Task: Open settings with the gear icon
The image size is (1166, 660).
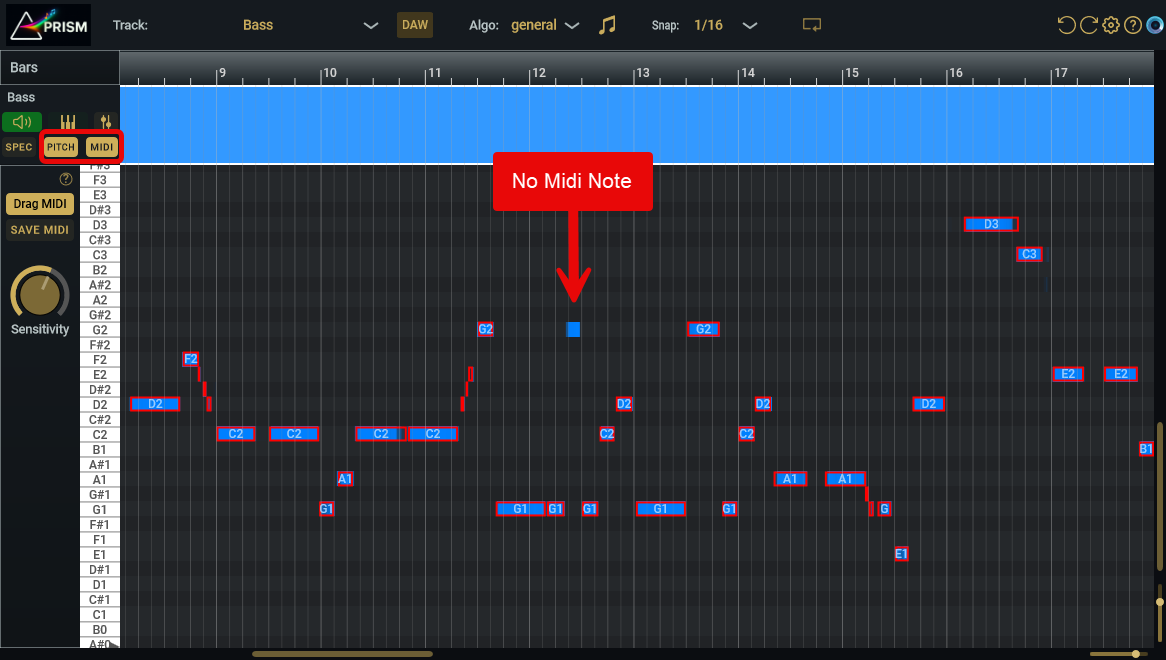Action: coord(1111,25)
